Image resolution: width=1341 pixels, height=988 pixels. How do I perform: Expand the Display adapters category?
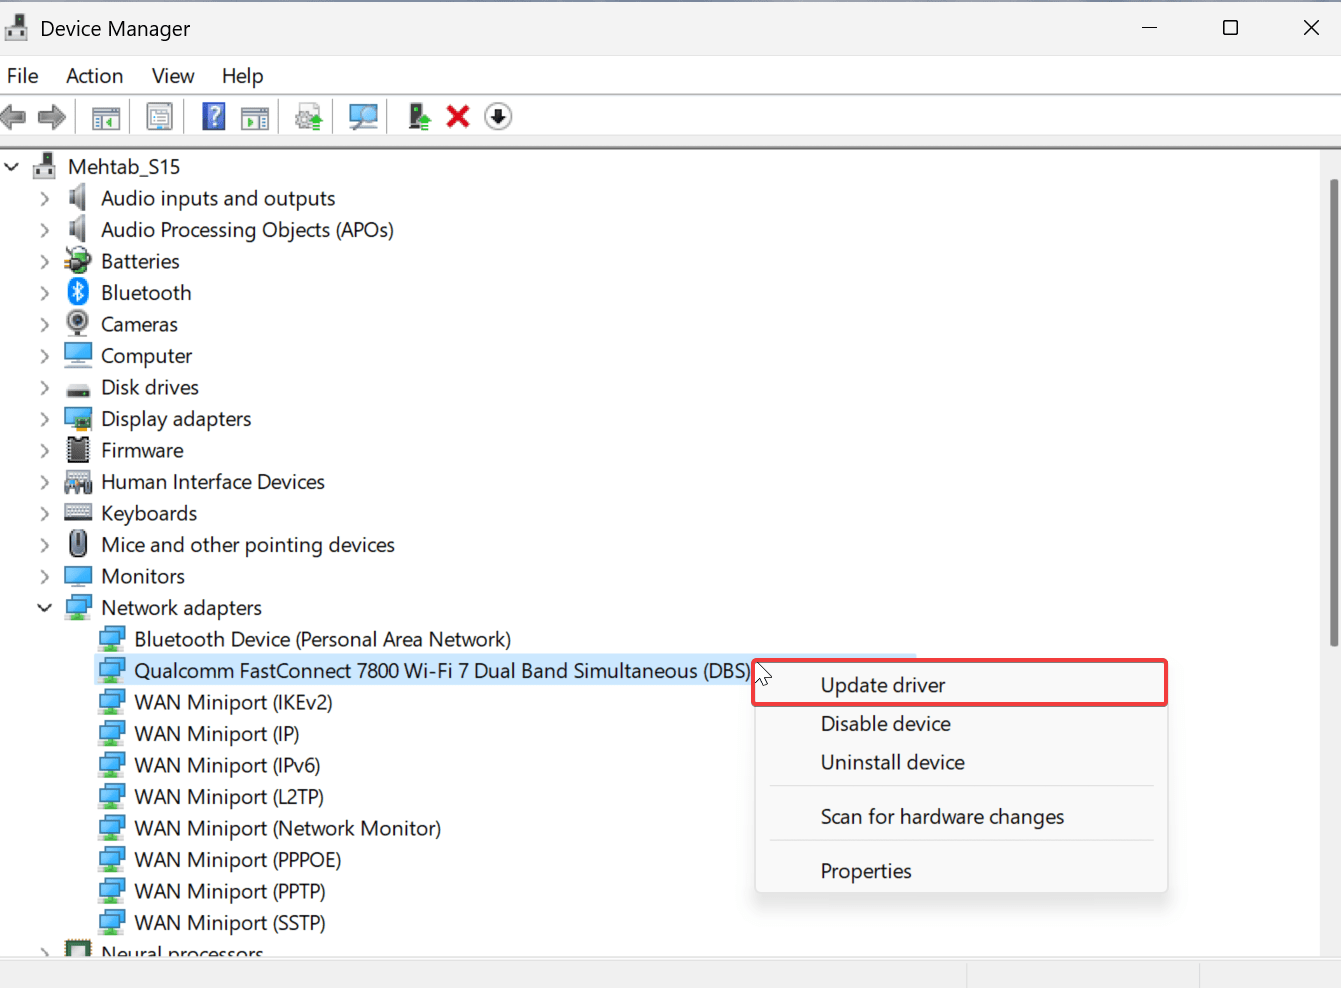coord(44,419)
